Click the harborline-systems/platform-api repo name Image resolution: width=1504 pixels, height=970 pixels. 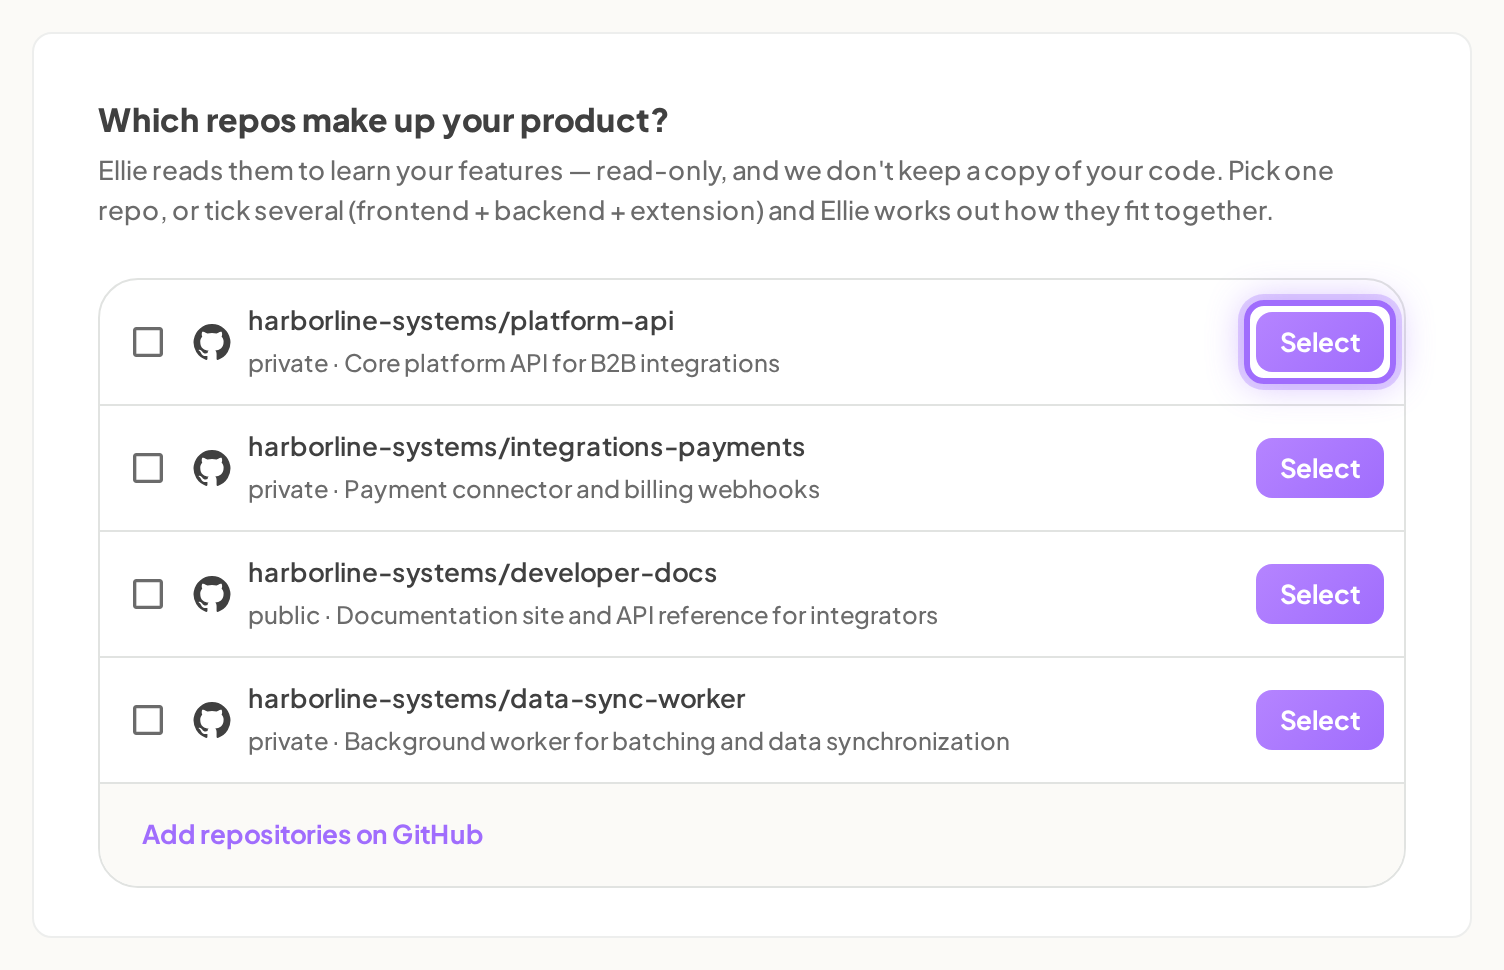point(461,321)
